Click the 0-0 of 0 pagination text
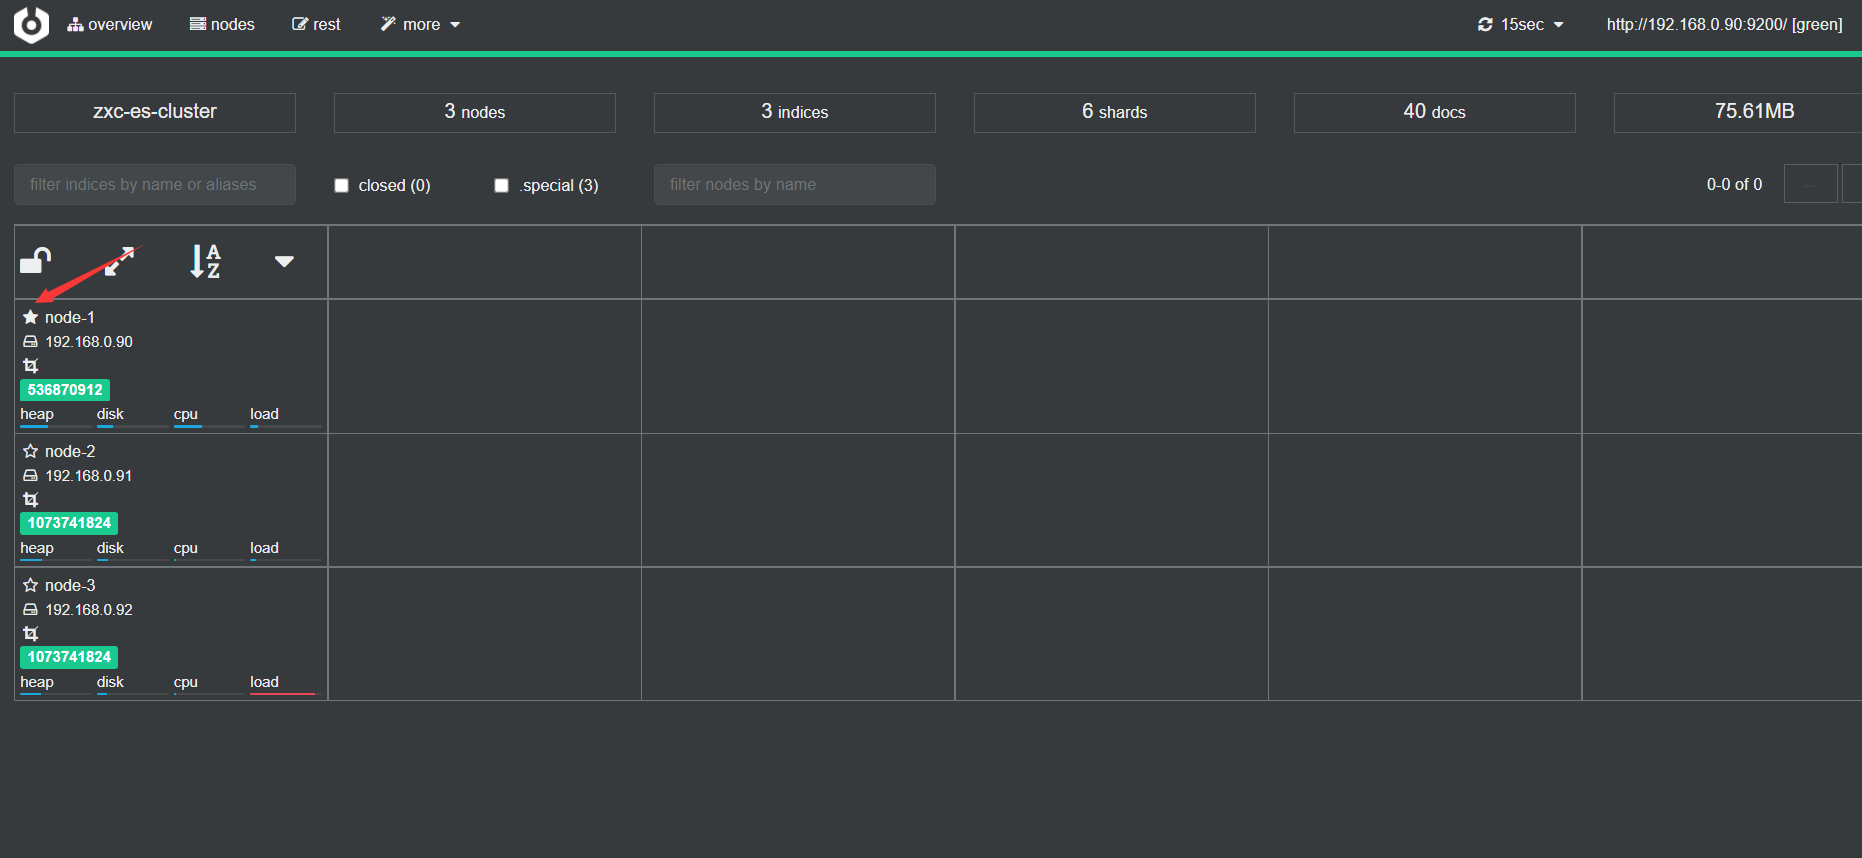The image size is (1862, 858). [1734, 184]
